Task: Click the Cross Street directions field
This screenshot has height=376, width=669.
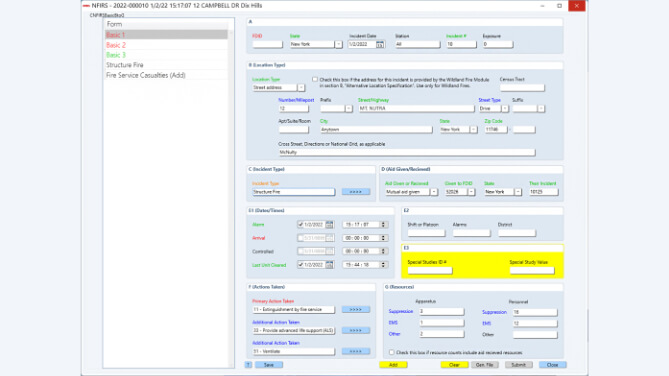Action: pos(407,152)
